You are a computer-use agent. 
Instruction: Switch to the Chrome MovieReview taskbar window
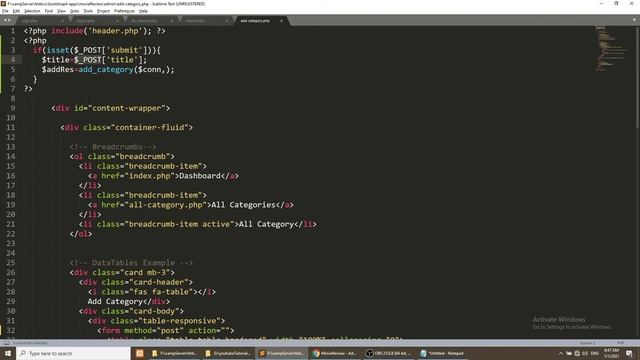(x=335, y=353)
